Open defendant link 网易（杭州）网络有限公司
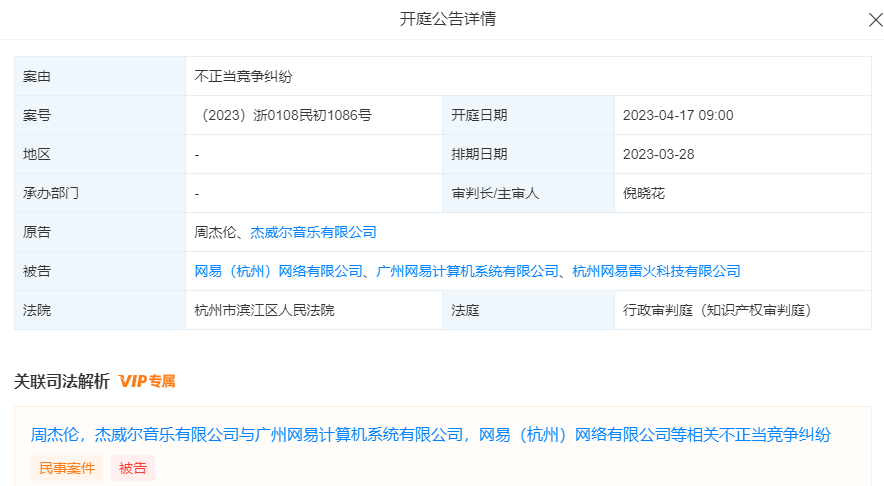This screenshot has width=884, height=486. 279,271
